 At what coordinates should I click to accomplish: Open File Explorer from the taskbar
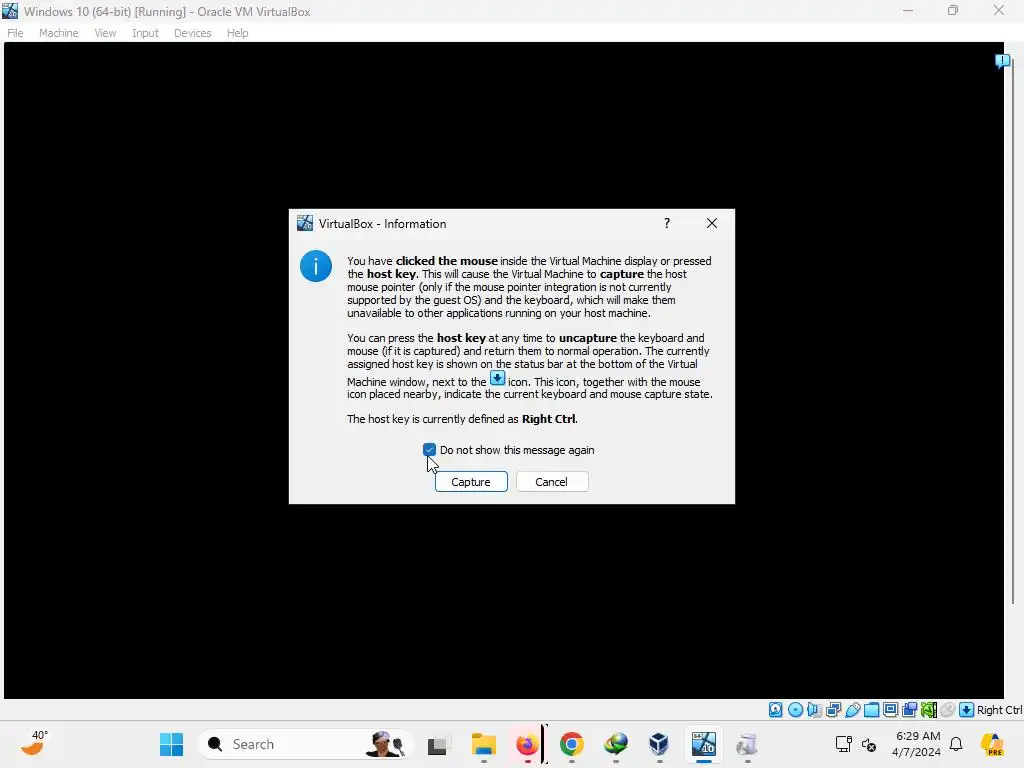pyautogui.click(x=484, y=744)
